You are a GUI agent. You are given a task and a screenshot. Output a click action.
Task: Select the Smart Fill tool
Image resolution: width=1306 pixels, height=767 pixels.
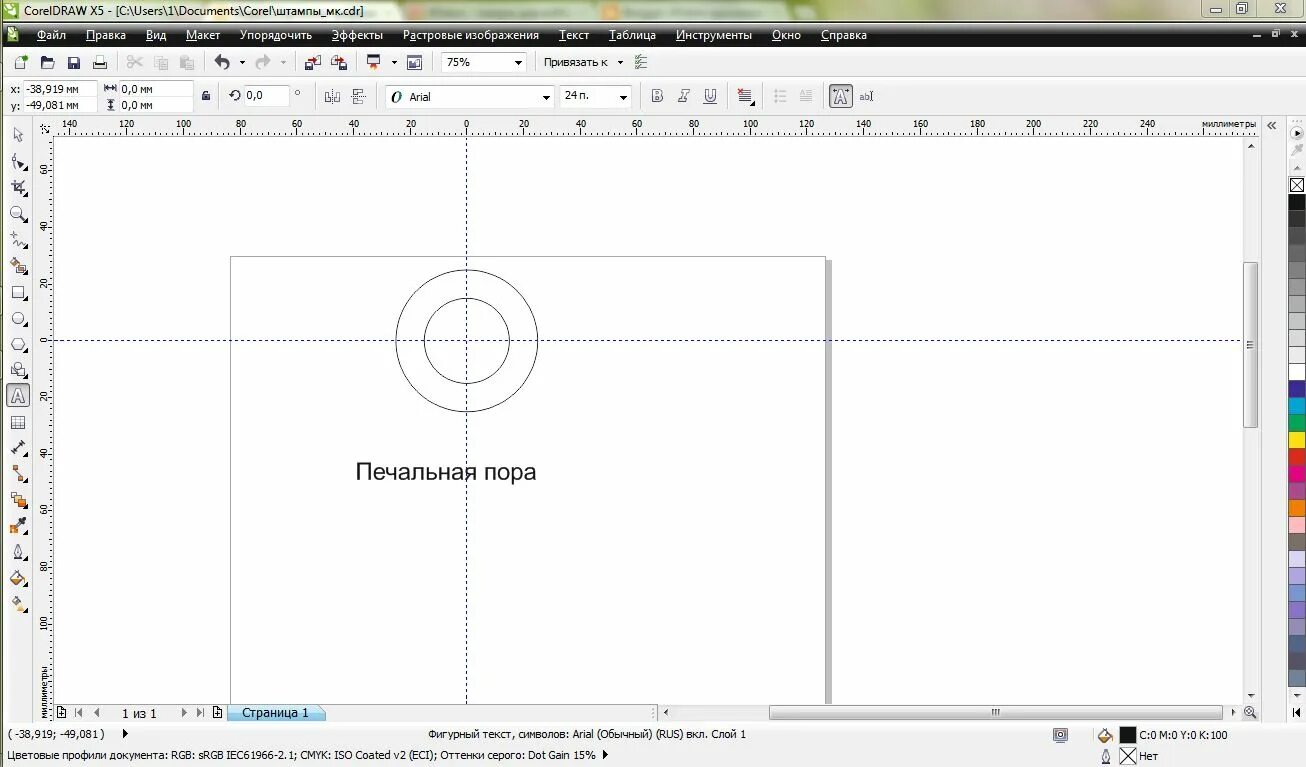[x=18, y=266]
